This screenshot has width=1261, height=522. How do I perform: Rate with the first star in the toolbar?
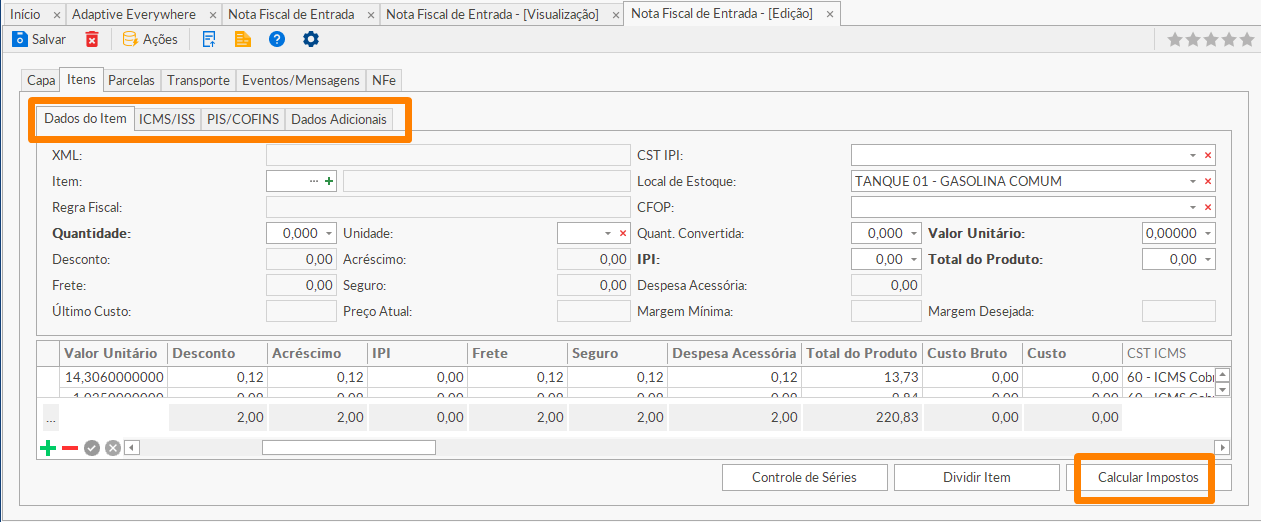coord(1175,39)
